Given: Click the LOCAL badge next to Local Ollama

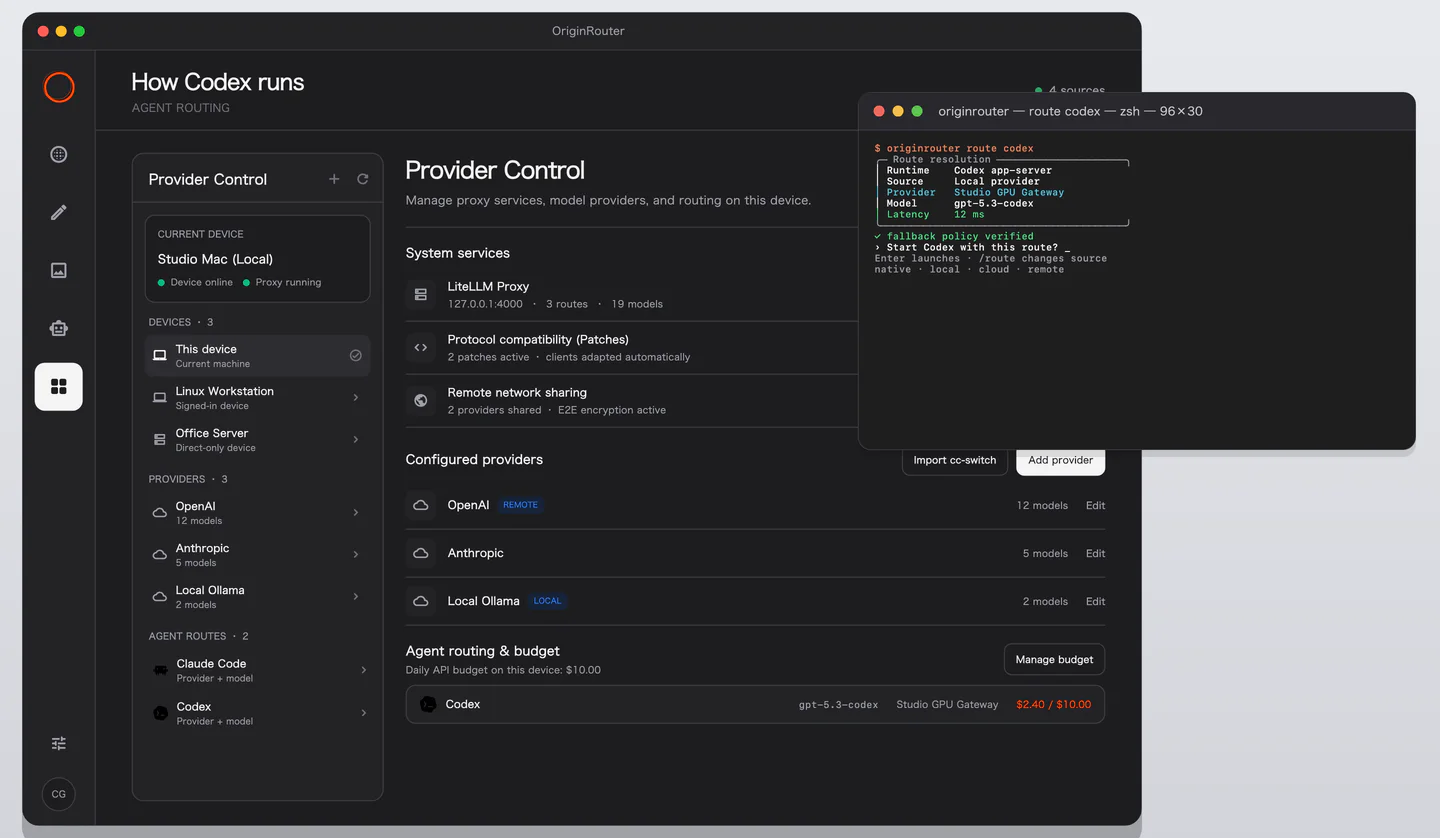Looking at the screenshot, I should point(547,601).
